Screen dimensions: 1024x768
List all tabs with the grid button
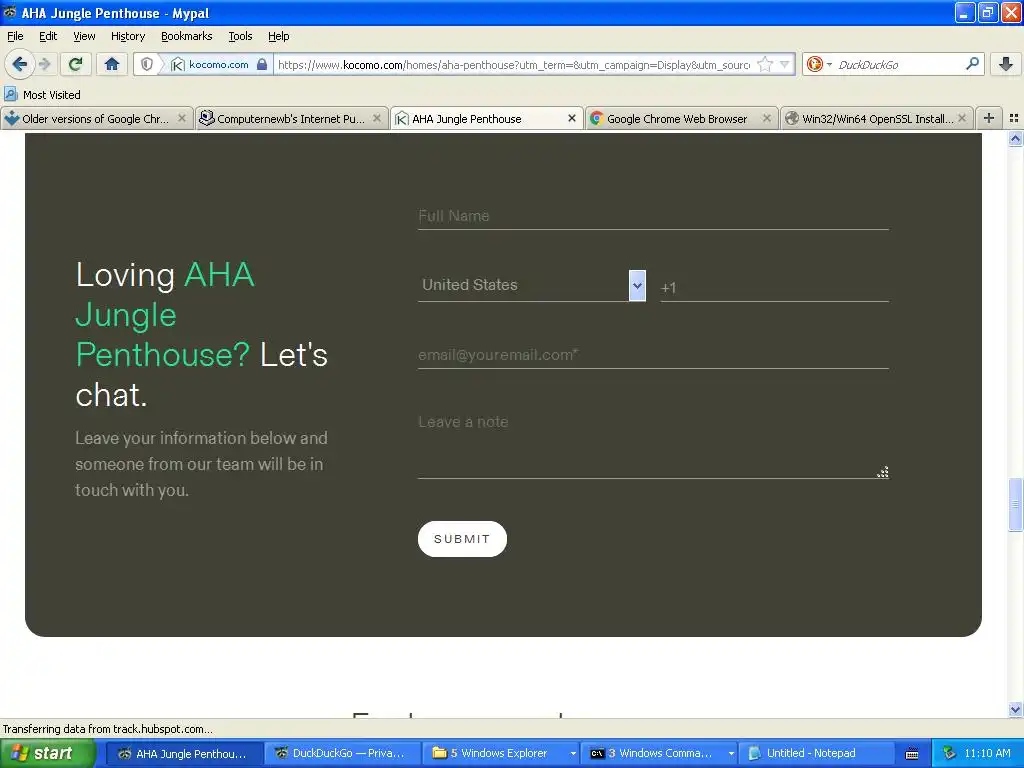(x=1014, y=118)
